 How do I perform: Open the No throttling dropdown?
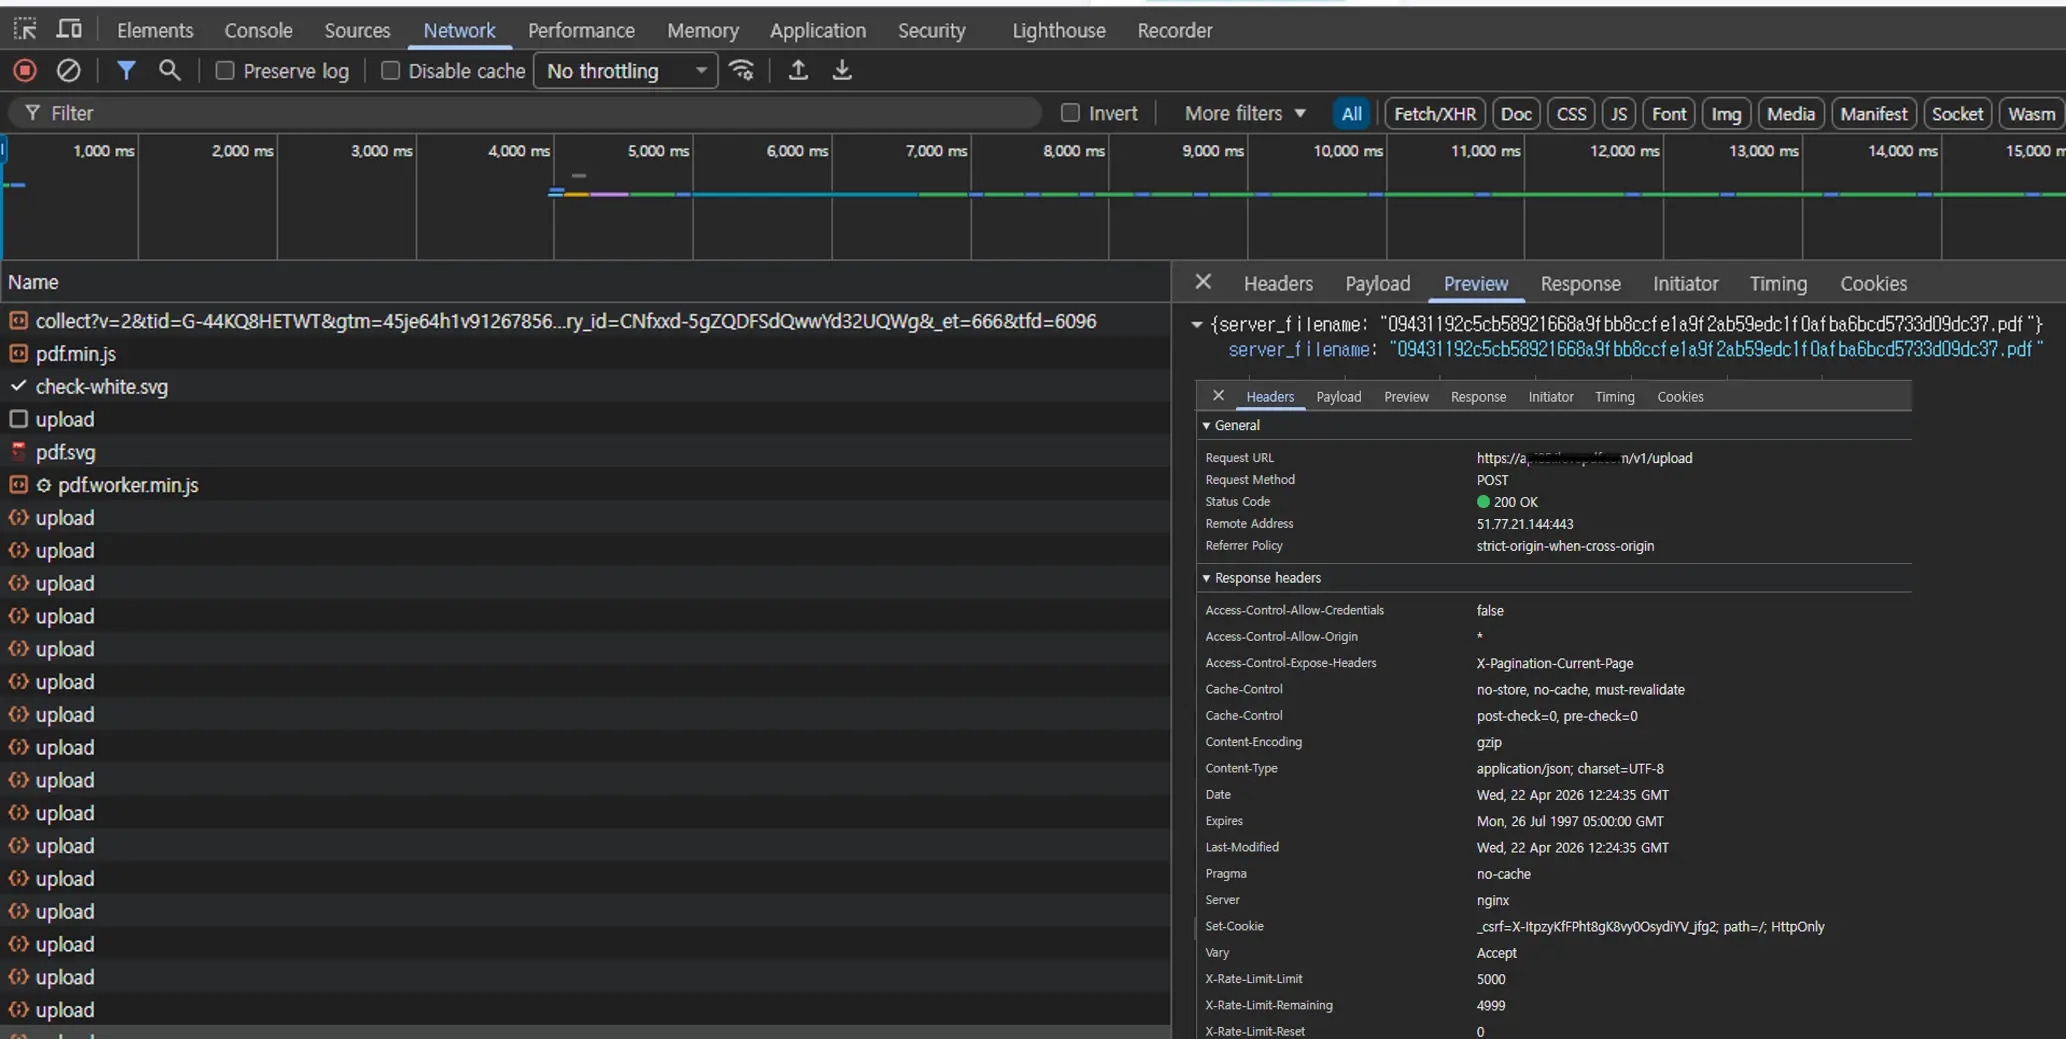click(625, 71)
